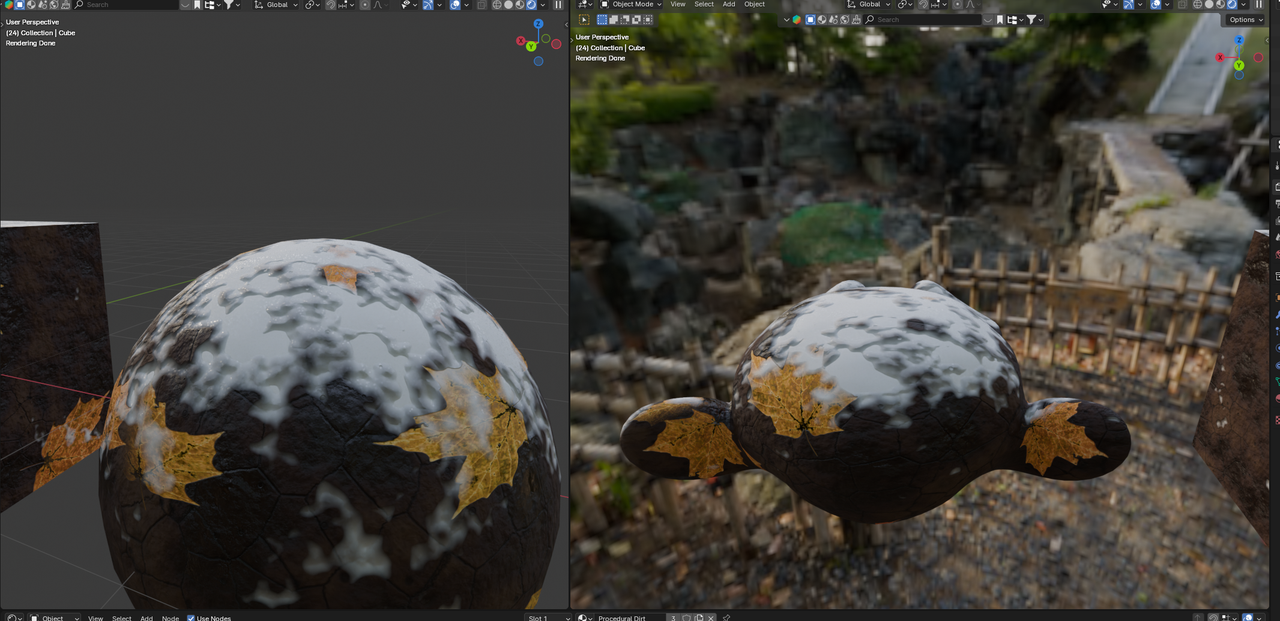Toggle gizmo display in right viewport
The height and width of the screenshot is (621, 1280).
(x=1129, y=5)
